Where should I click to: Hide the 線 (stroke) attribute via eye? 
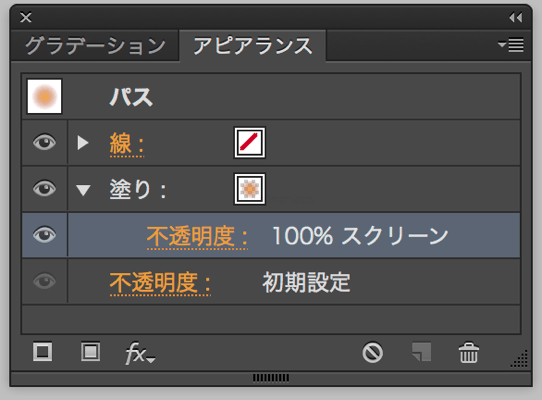pyautogui.click(x=44, y=142)
